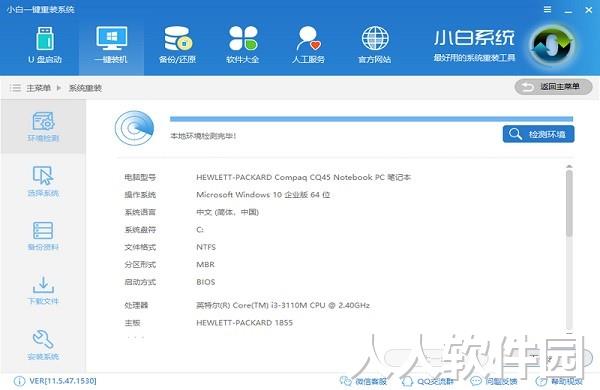Click the radar scan icon
The height and width of the screenshot is (390, 600).
coord(134,128)
